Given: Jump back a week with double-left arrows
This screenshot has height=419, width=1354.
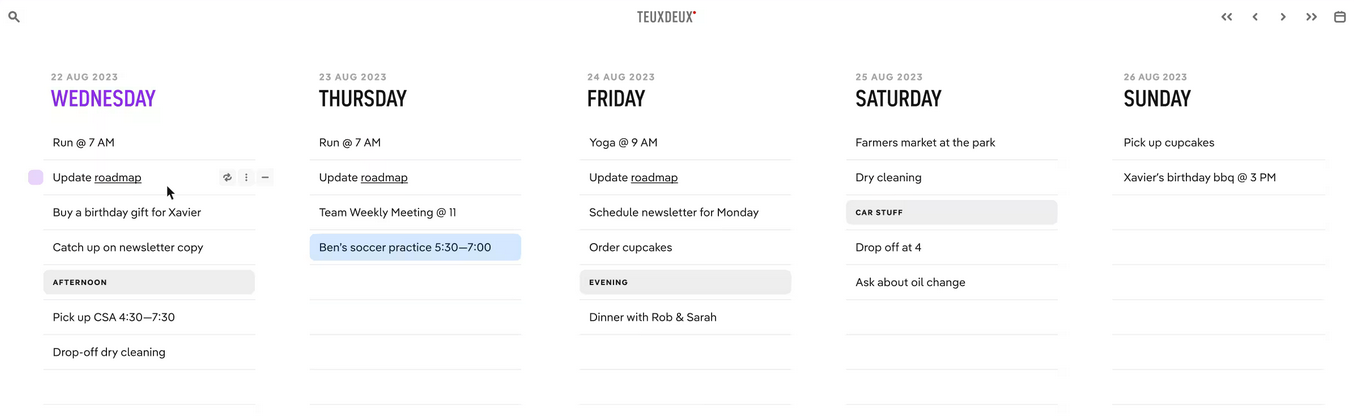Looking at the screenshot, I should 1227,17.
